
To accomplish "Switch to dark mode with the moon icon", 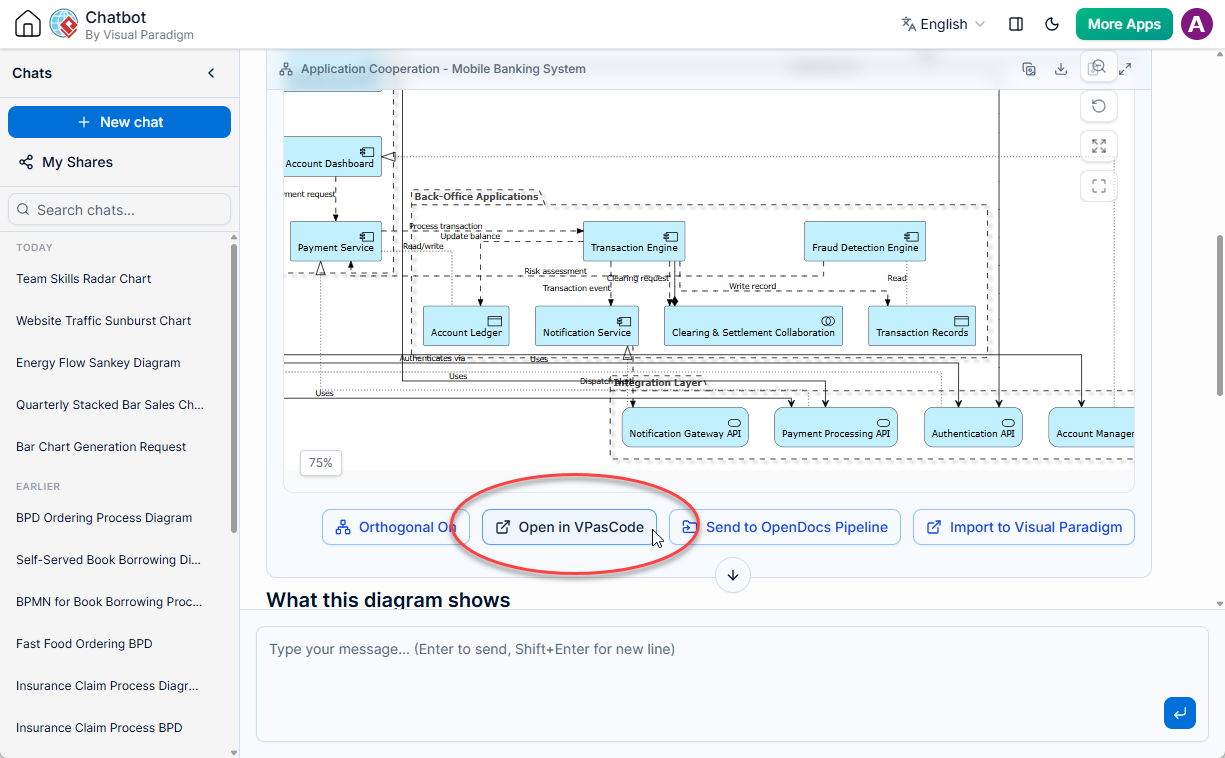I will 1052,24.
